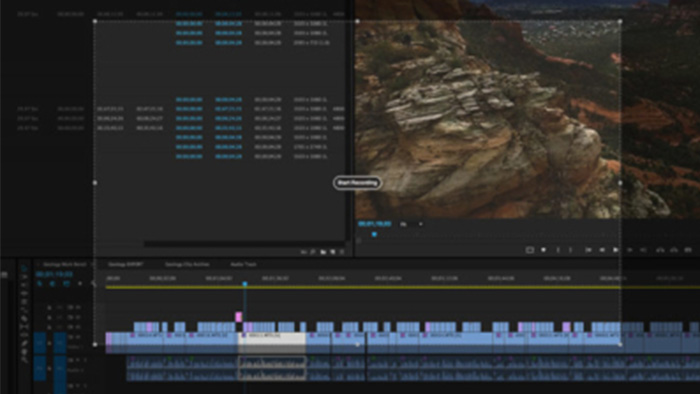Screen dimensions: 700x394
Task: Switch to the Geology Clip Archive tab
Action: 187,264
